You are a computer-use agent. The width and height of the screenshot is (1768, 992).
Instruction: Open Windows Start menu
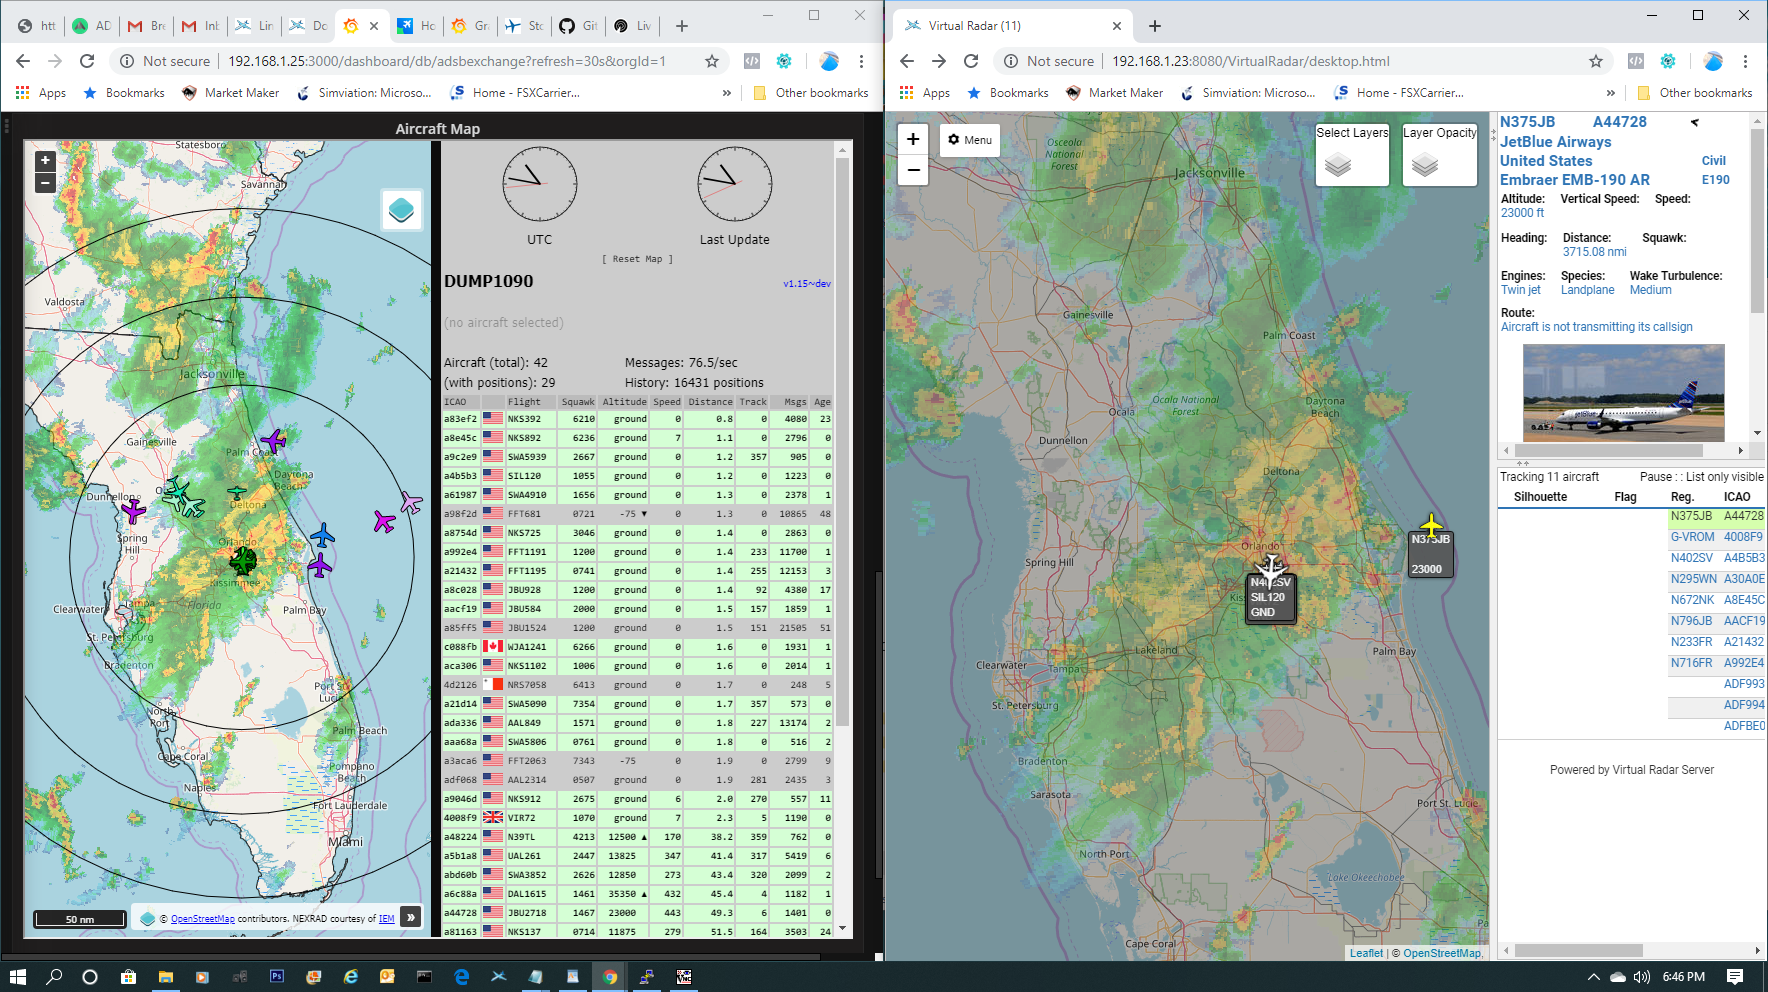17,977
